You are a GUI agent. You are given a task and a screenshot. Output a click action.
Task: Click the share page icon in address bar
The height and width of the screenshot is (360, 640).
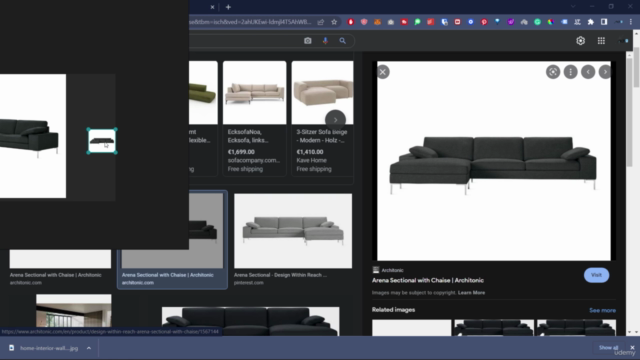(321, 22)
